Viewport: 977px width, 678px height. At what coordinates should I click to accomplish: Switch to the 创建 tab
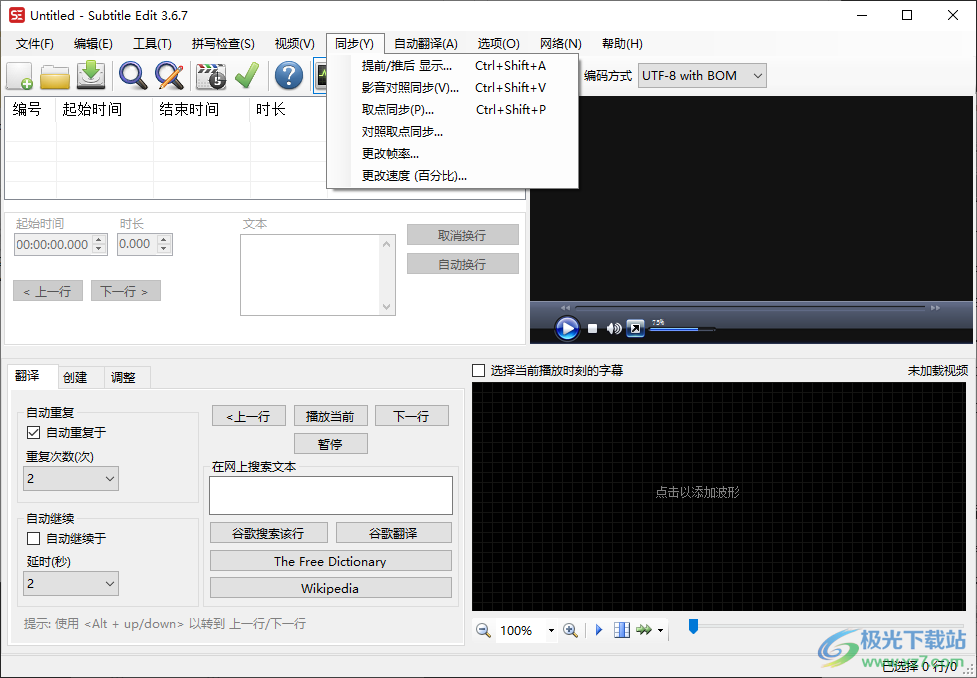pyautogui.click(x=75, y=378)
